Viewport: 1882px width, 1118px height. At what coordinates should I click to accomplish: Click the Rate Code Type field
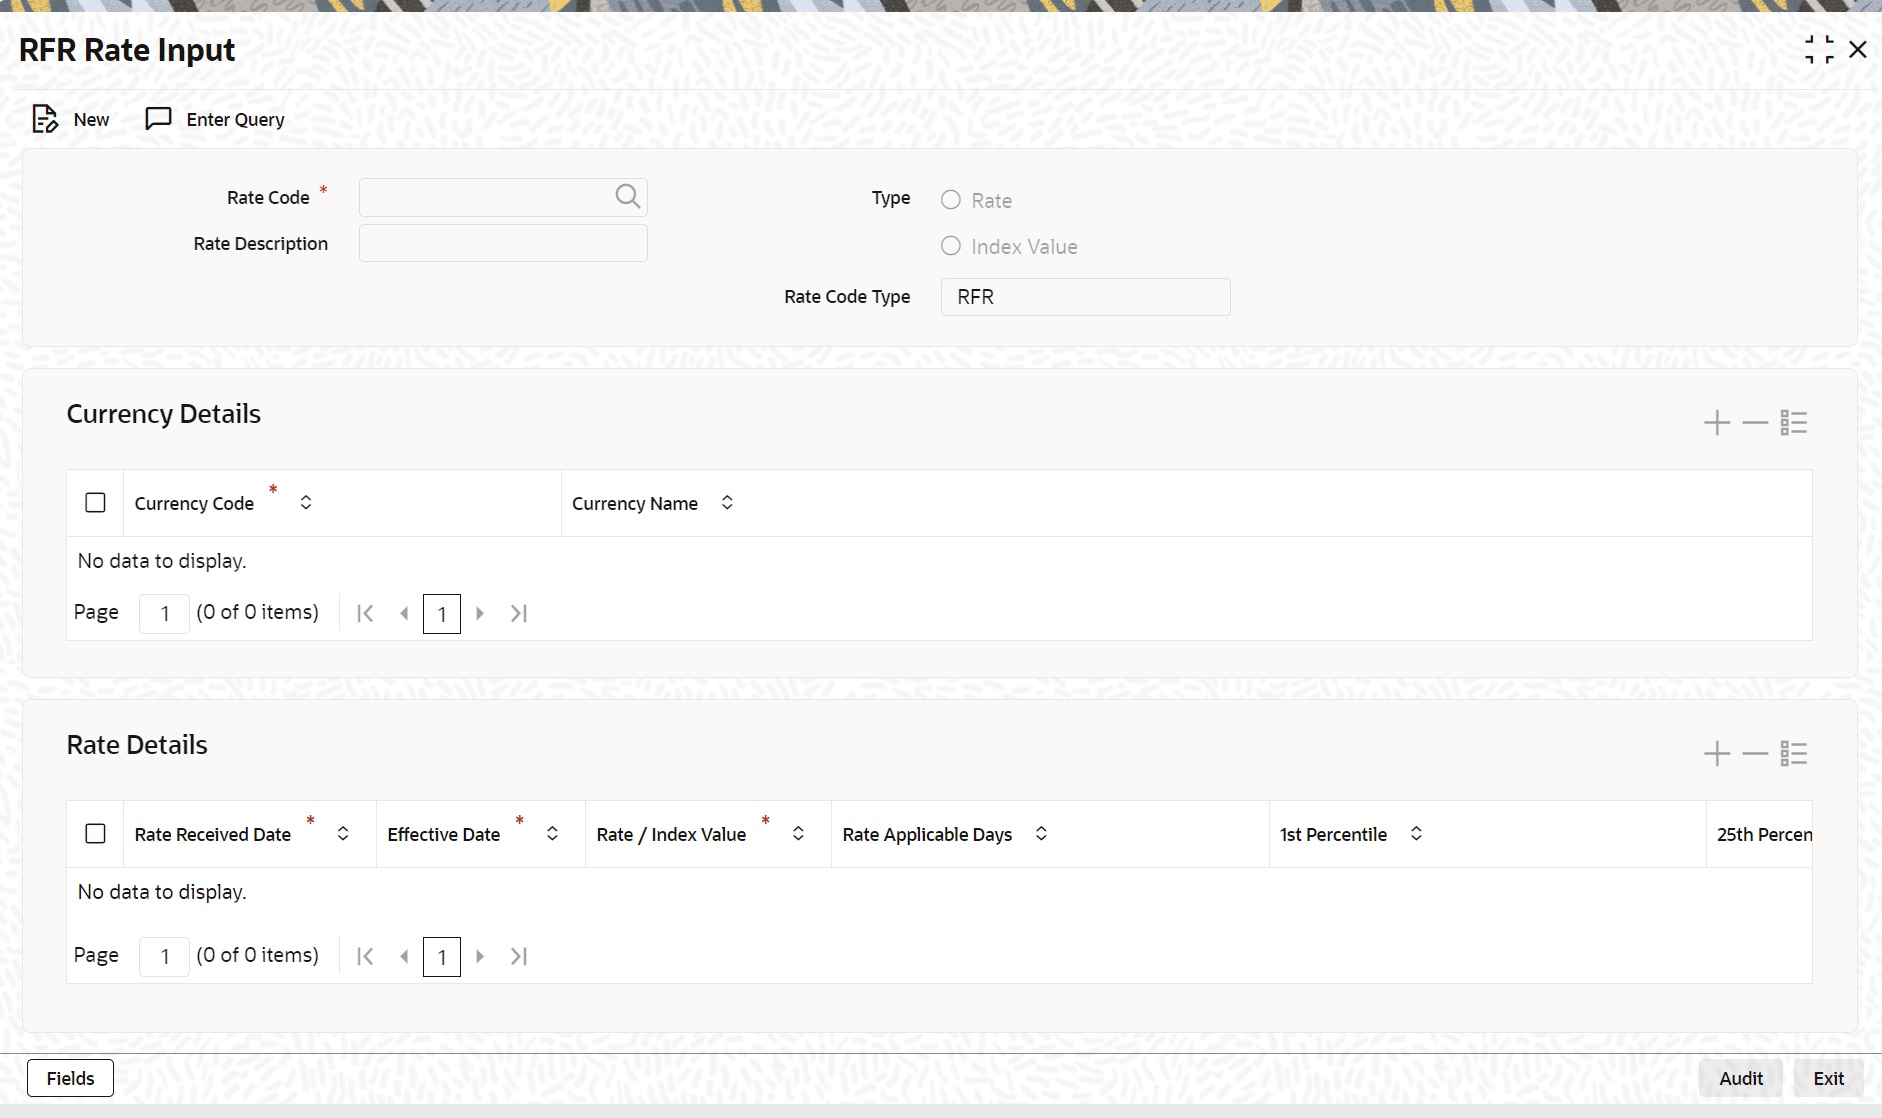(x=1085, y=297)
